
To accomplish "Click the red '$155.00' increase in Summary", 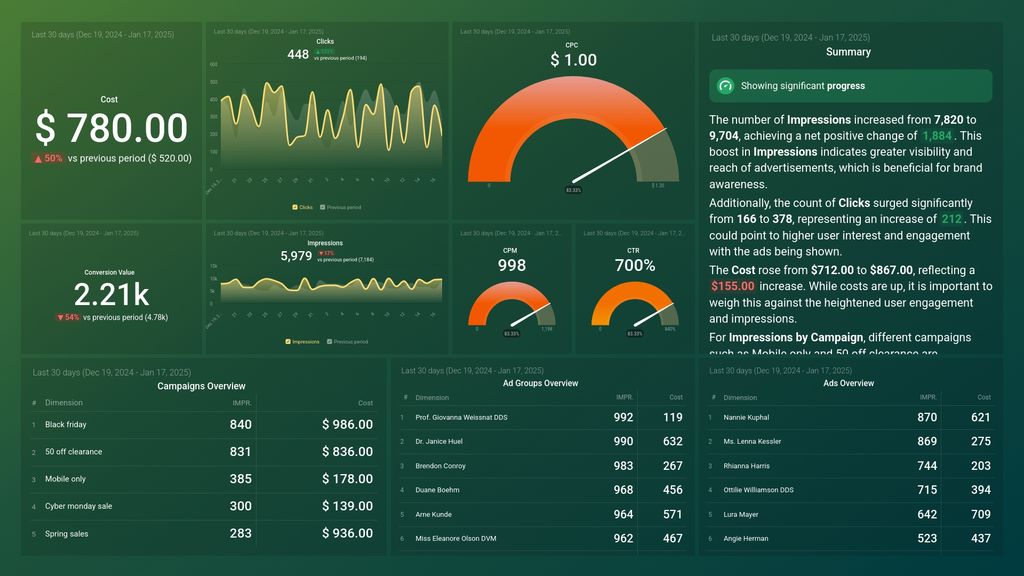I will [x=733, y=286].
